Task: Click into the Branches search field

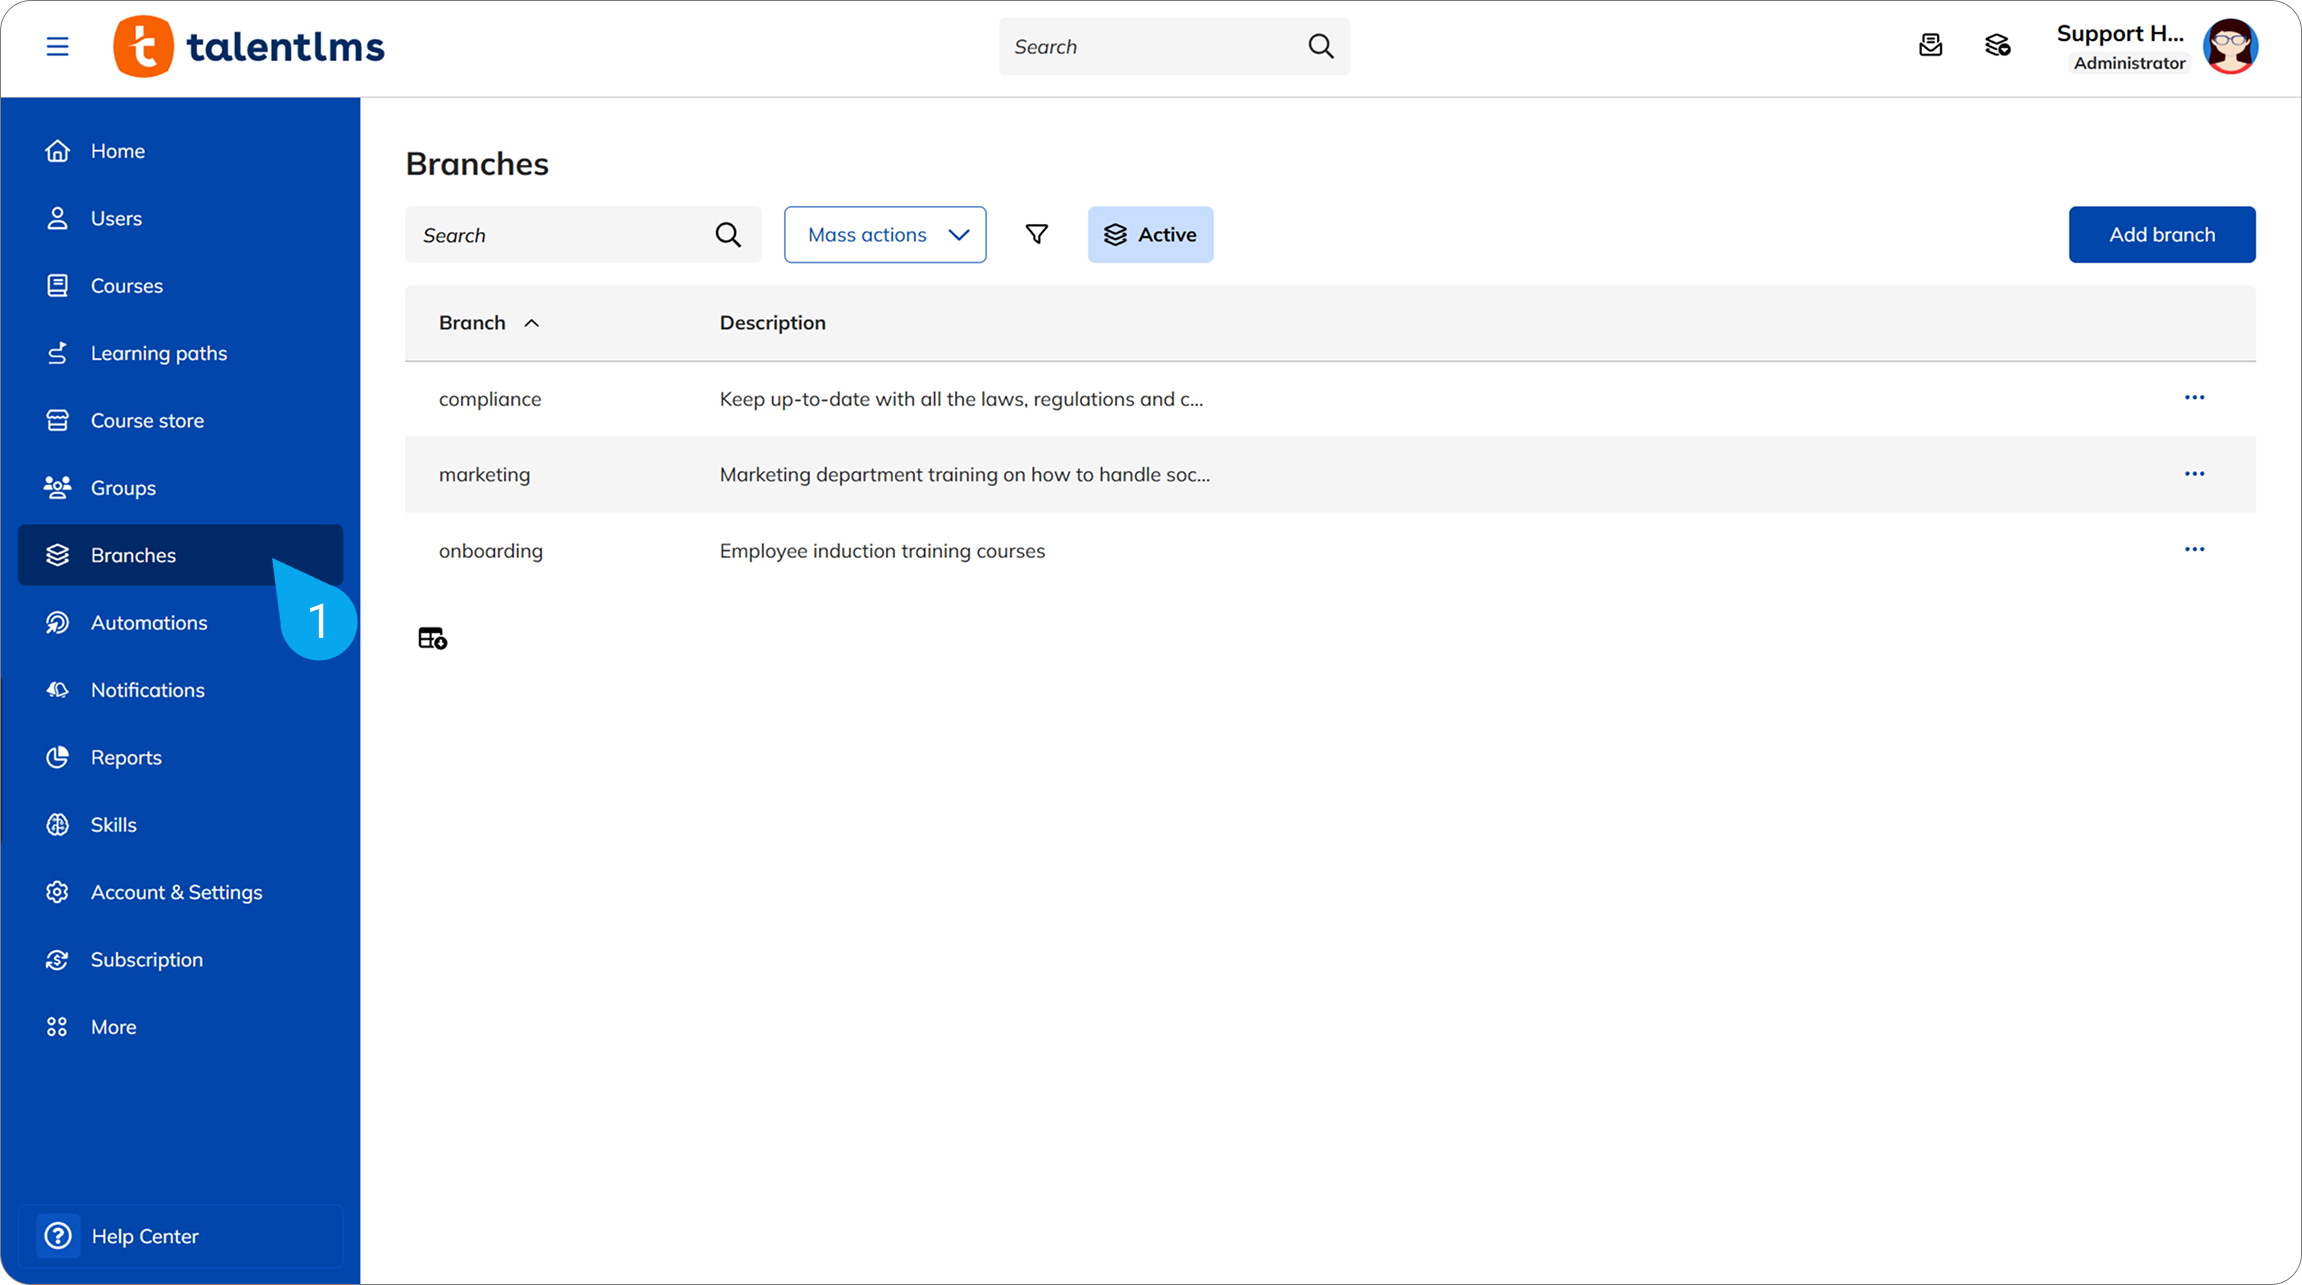Action: point(560,235)
